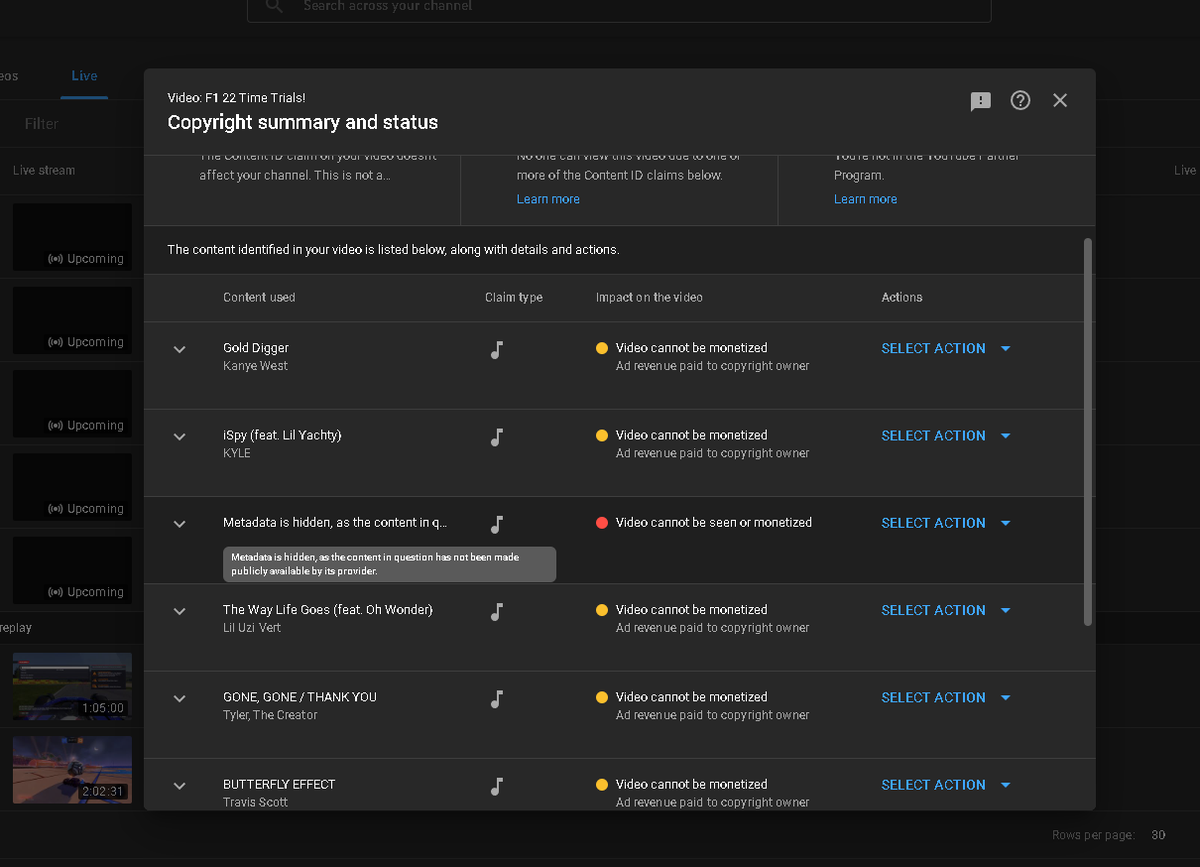Click the Live stream column header in background
Image resolution: width=1200 pixels, height=867 pixels.
pos(44,170)
